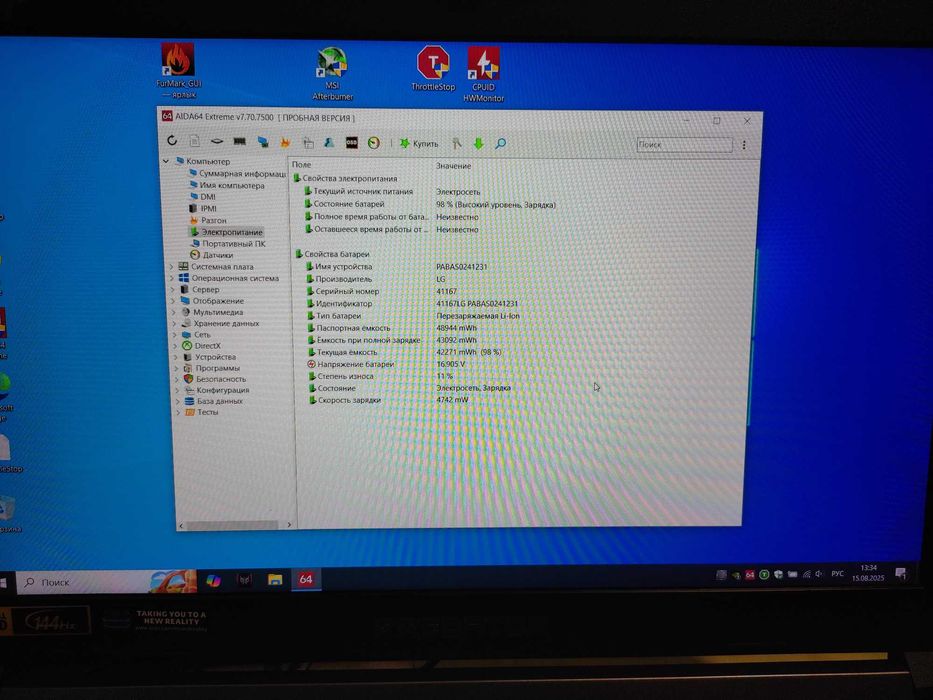This screenshot has width=933, height=700.
Task: Select Имя компьютера tree item
Action: [x=227, y=185]
